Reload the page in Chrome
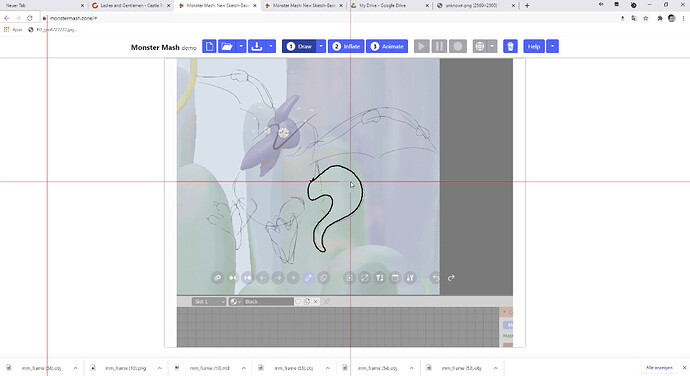The width and height of the screenshot is (690, 376). coord(29,18)
